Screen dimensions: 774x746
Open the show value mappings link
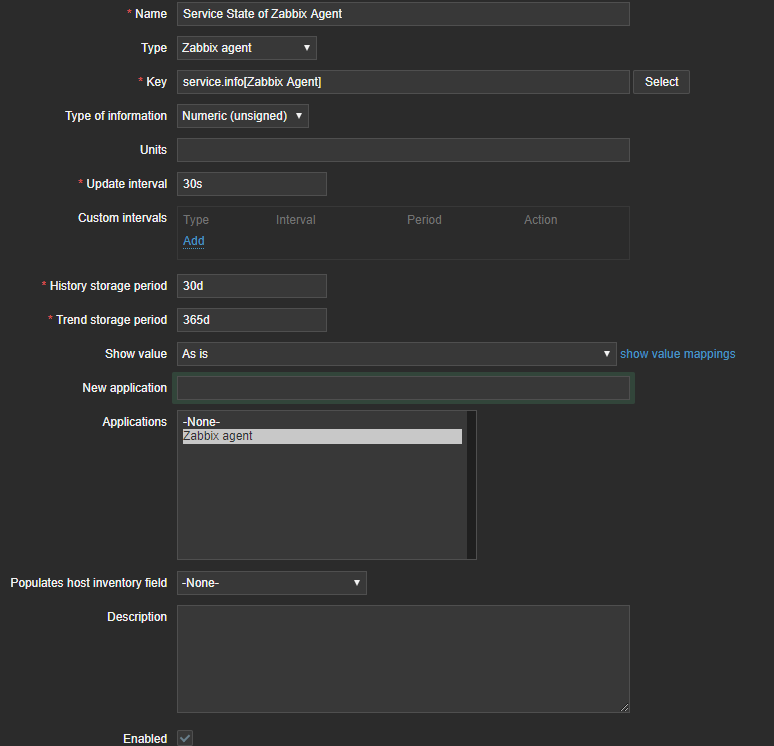tap(678, 354)
